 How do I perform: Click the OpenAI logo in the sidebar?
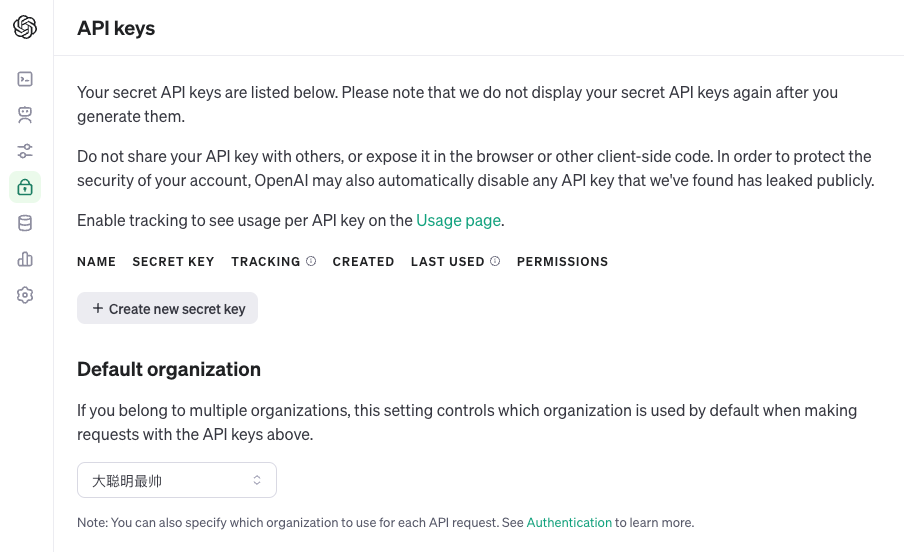click(x=25, y=27)
